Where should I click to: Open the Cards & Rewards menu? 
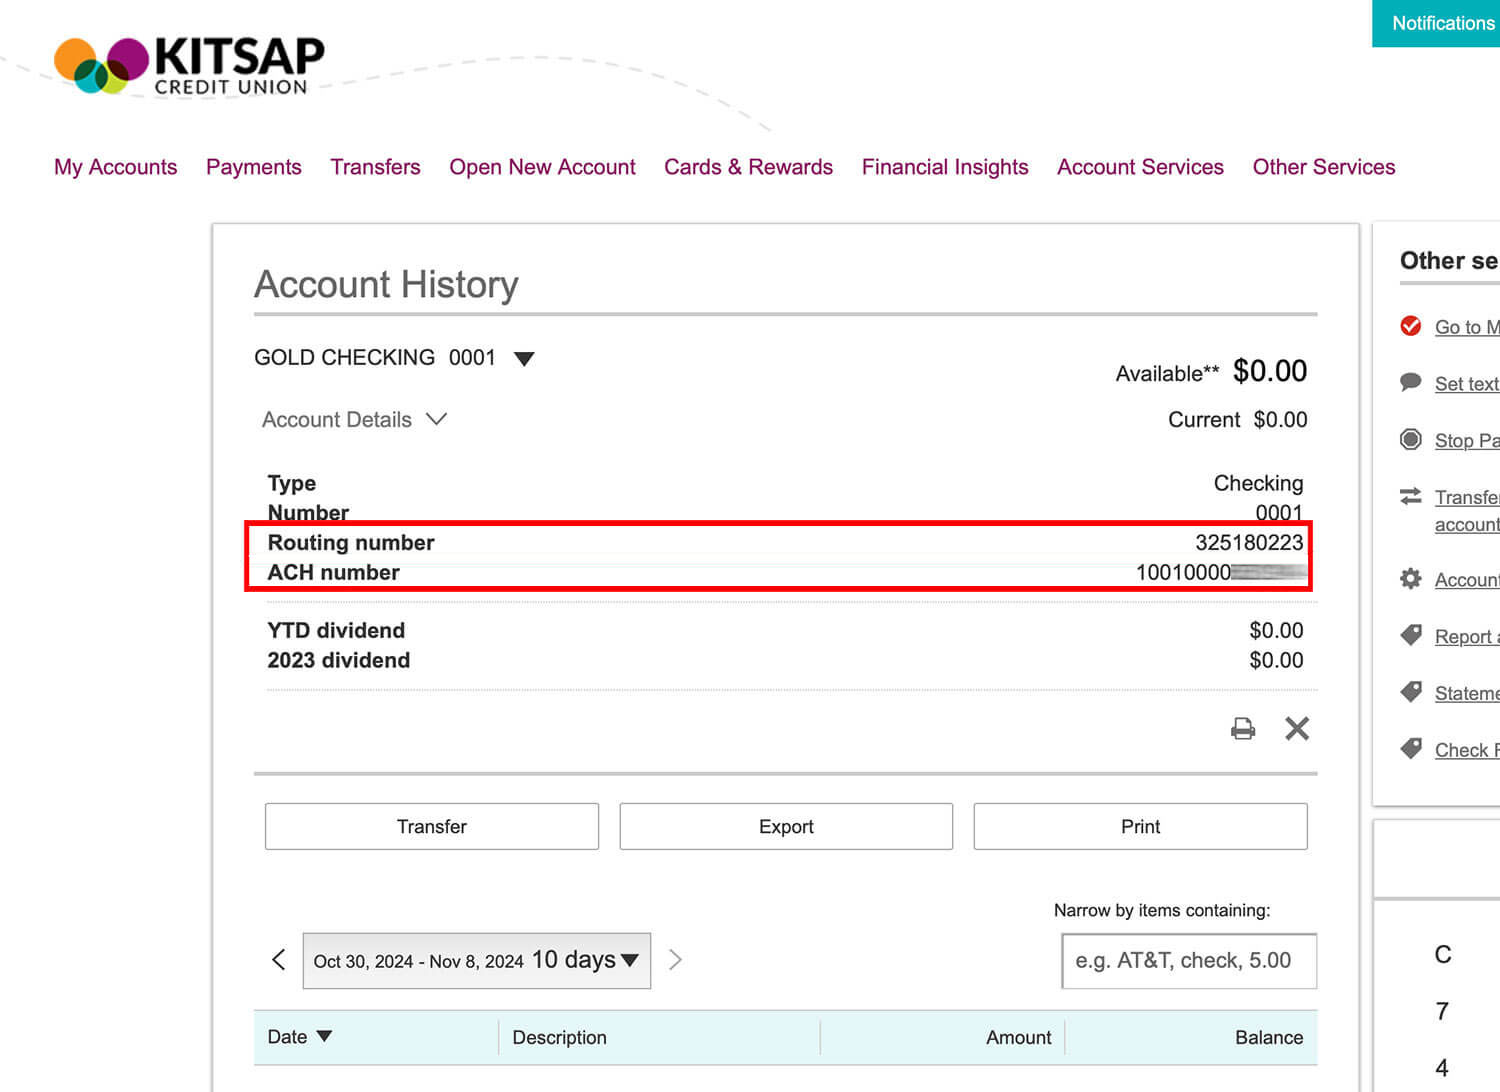(748, 166)
